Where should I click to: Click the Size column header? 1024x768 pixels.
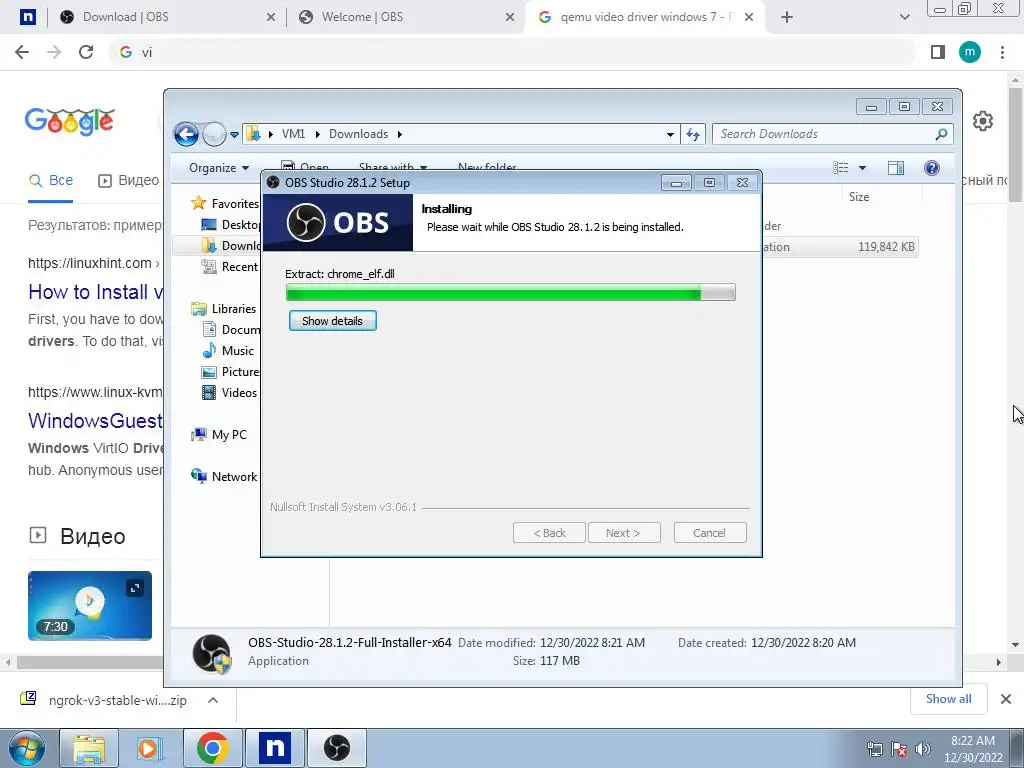[x=859, y=197]
